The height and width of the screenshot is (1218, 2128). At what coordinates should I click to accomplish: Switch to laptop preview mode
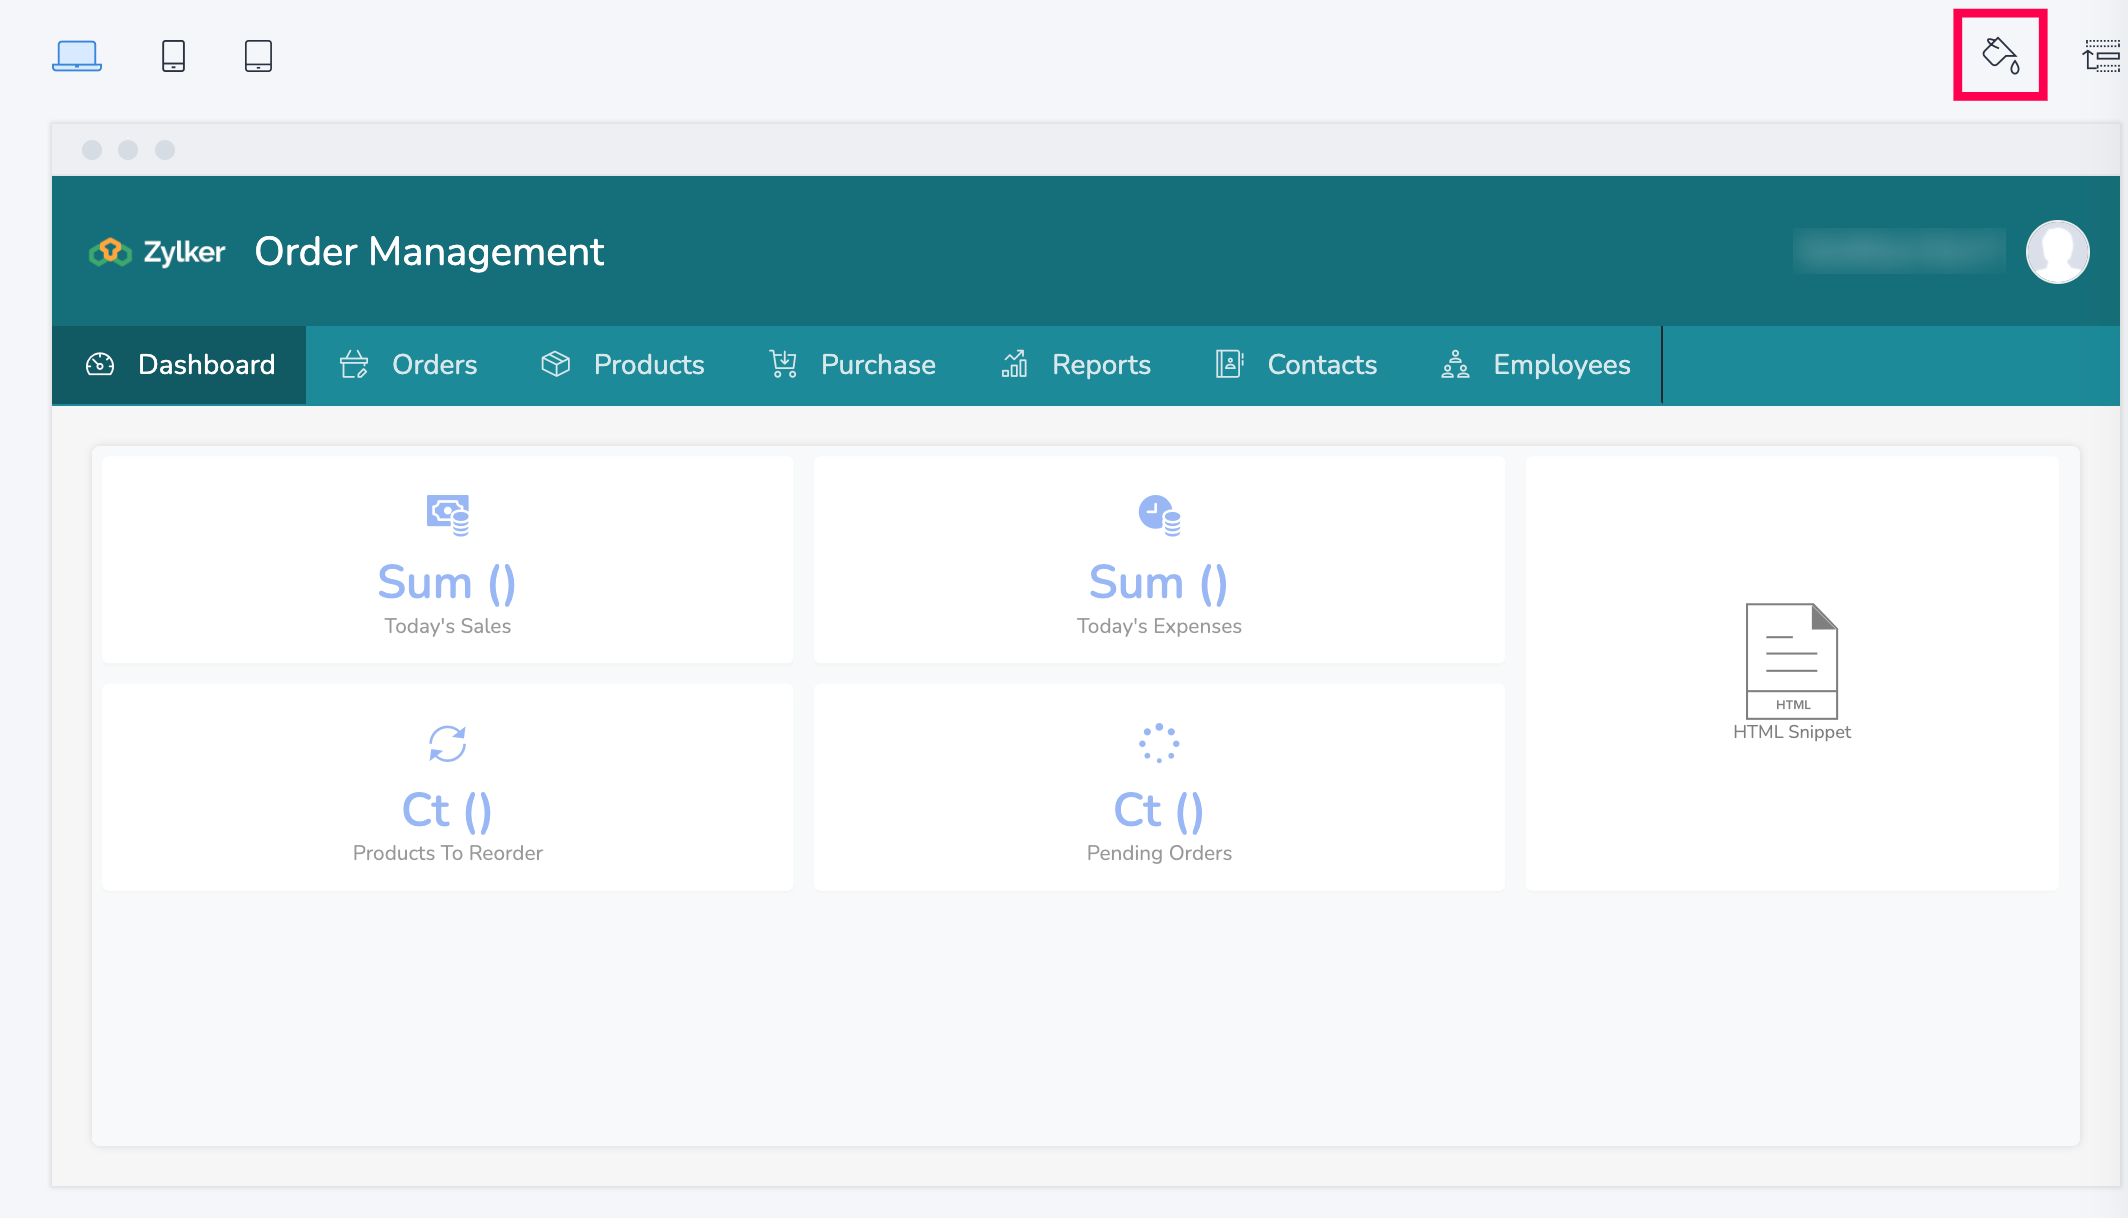coord(77,56)
